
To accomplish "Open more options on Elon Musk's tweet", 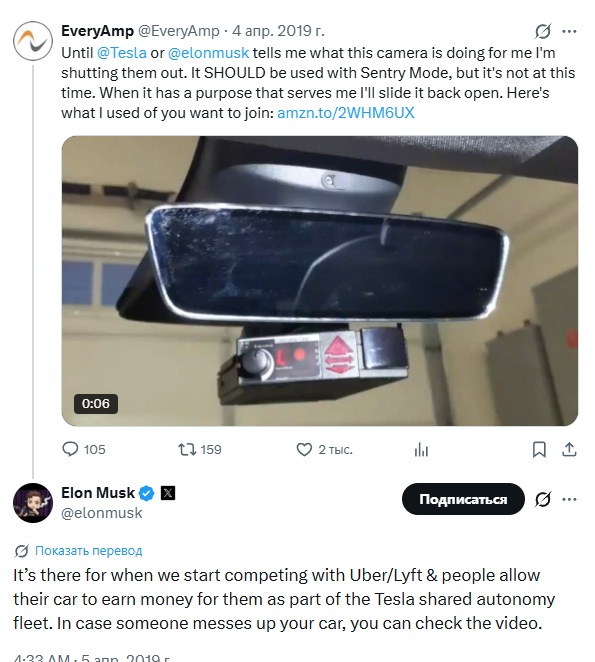I will [569, 499].
